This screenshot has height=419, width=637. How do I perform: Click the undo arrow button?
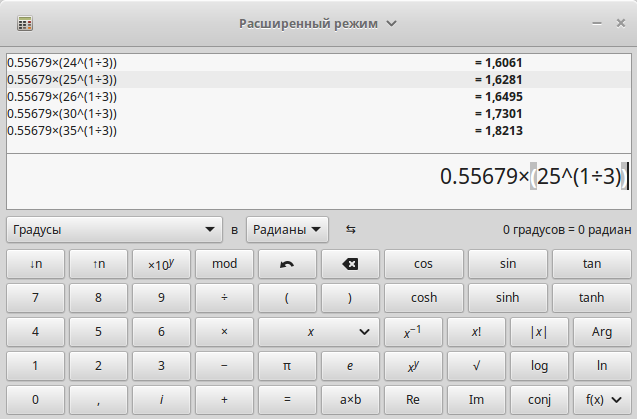click(x=287, y=264)
